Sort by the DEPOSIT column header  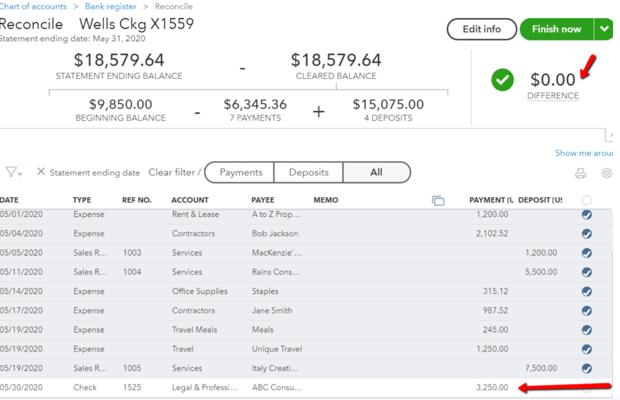pyautogui.click(x=540, y=200)
